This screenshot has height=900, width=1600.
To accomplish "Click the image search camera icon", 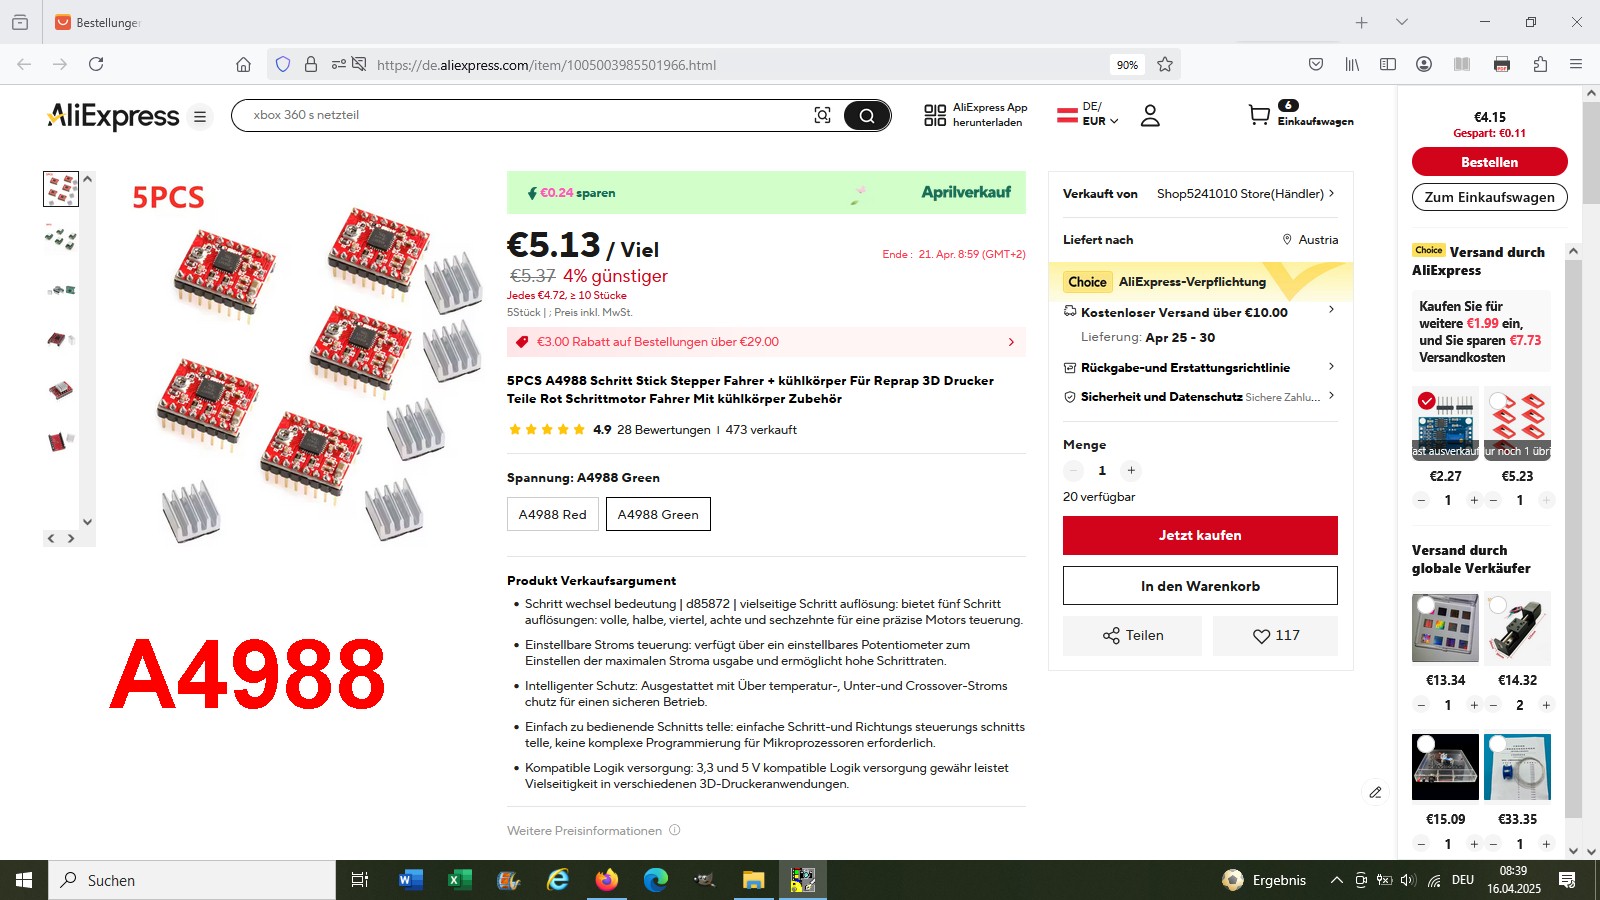I will [822, 115].
